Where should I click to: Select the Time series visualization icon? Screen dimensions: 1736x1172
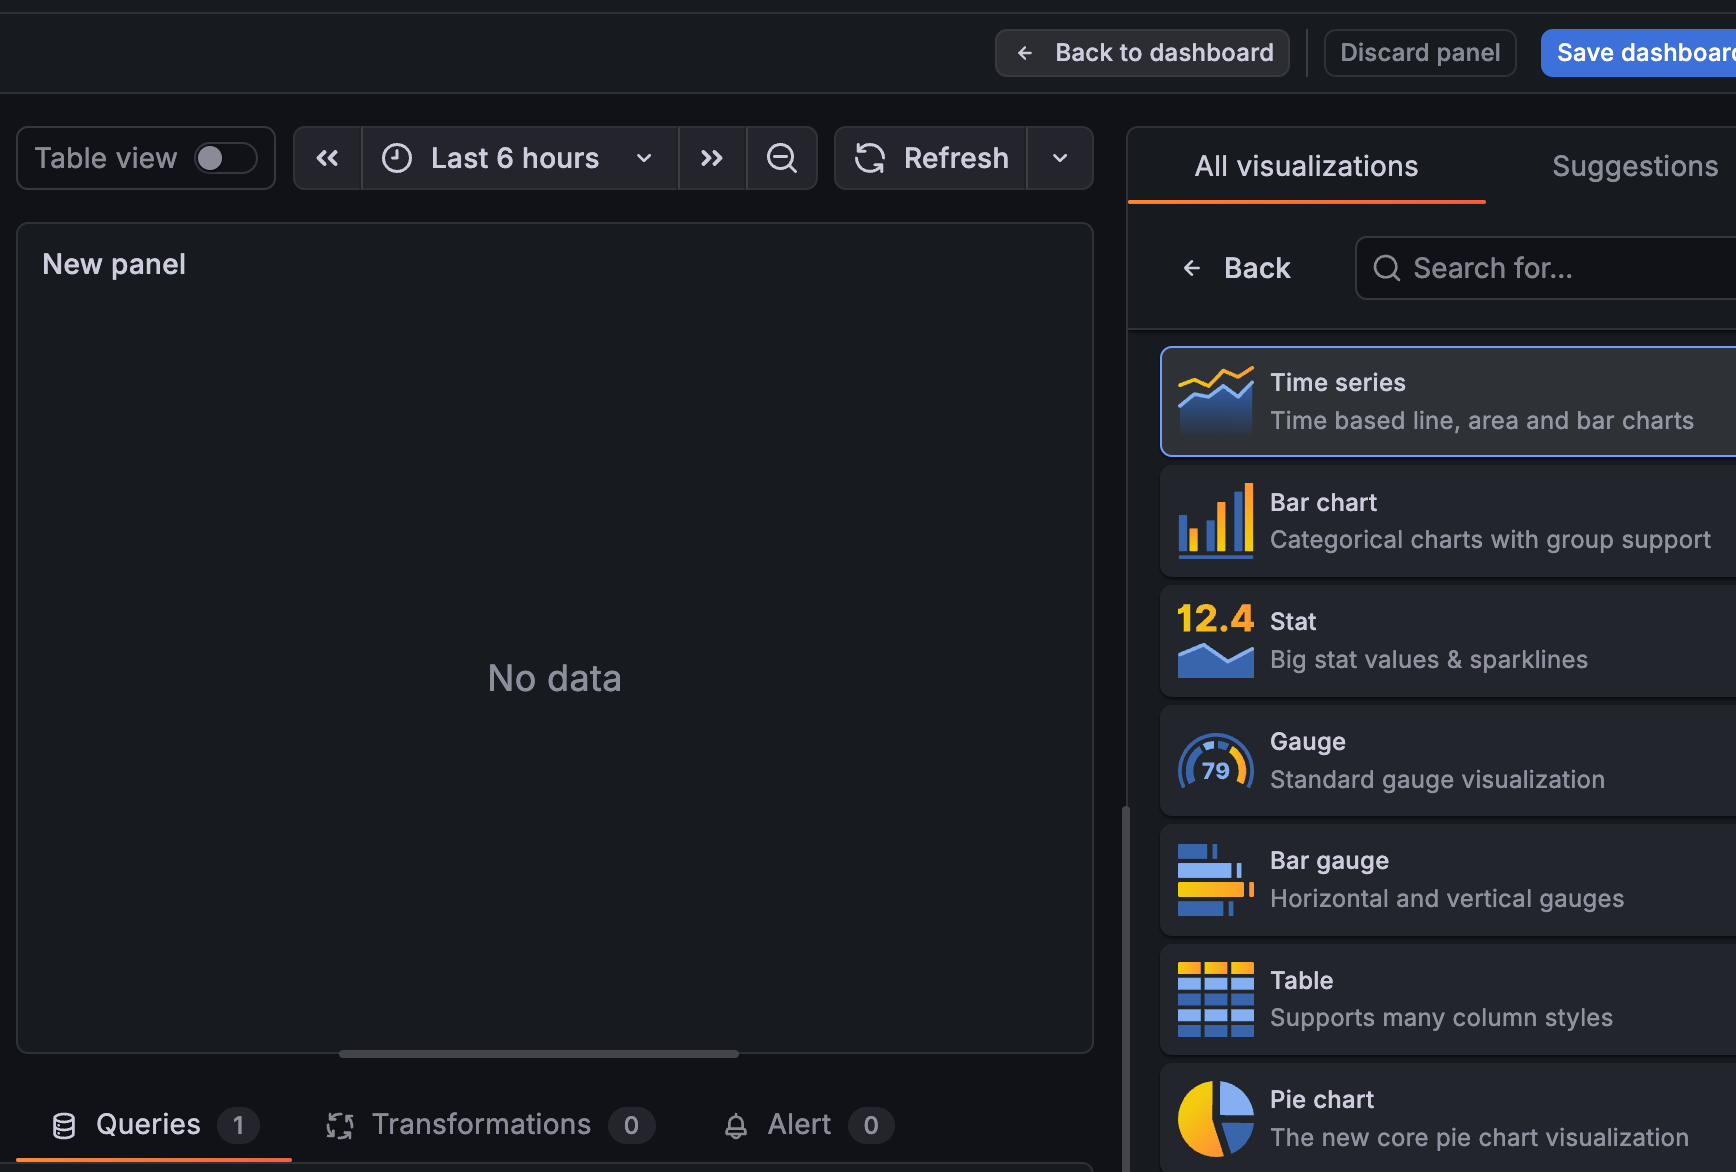click(1215, 400)
